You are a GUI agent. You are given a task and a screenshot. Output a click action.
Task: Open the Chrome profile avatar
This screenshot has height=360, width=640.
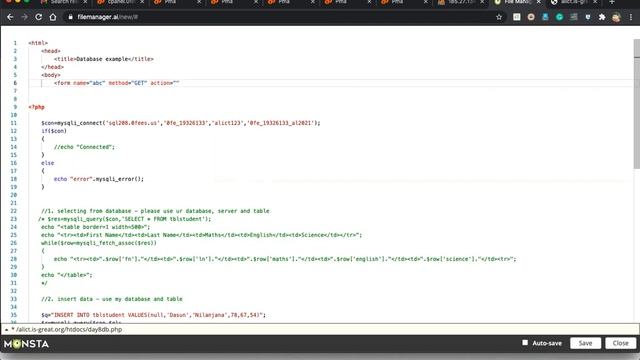click(x=616, y=17)
